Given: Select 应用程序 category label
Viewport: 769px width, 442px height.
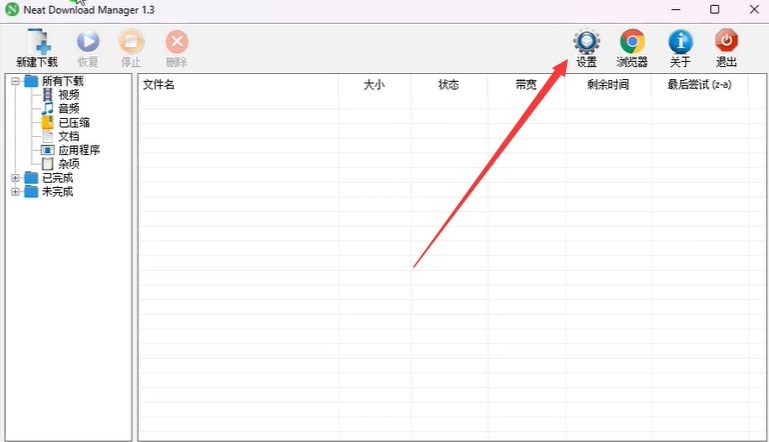Looking at the screenshot, I should click(x=79, y=150).
